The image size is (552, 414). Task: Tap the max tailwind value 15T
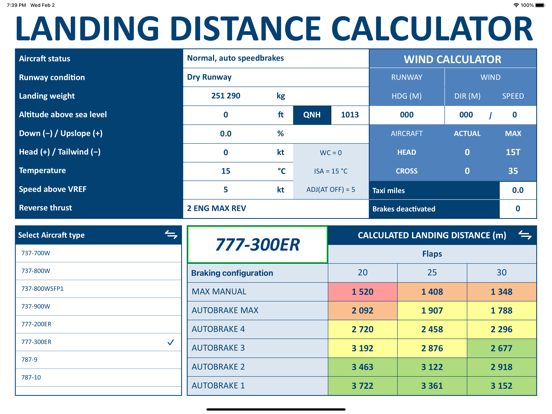coord(513,152)
